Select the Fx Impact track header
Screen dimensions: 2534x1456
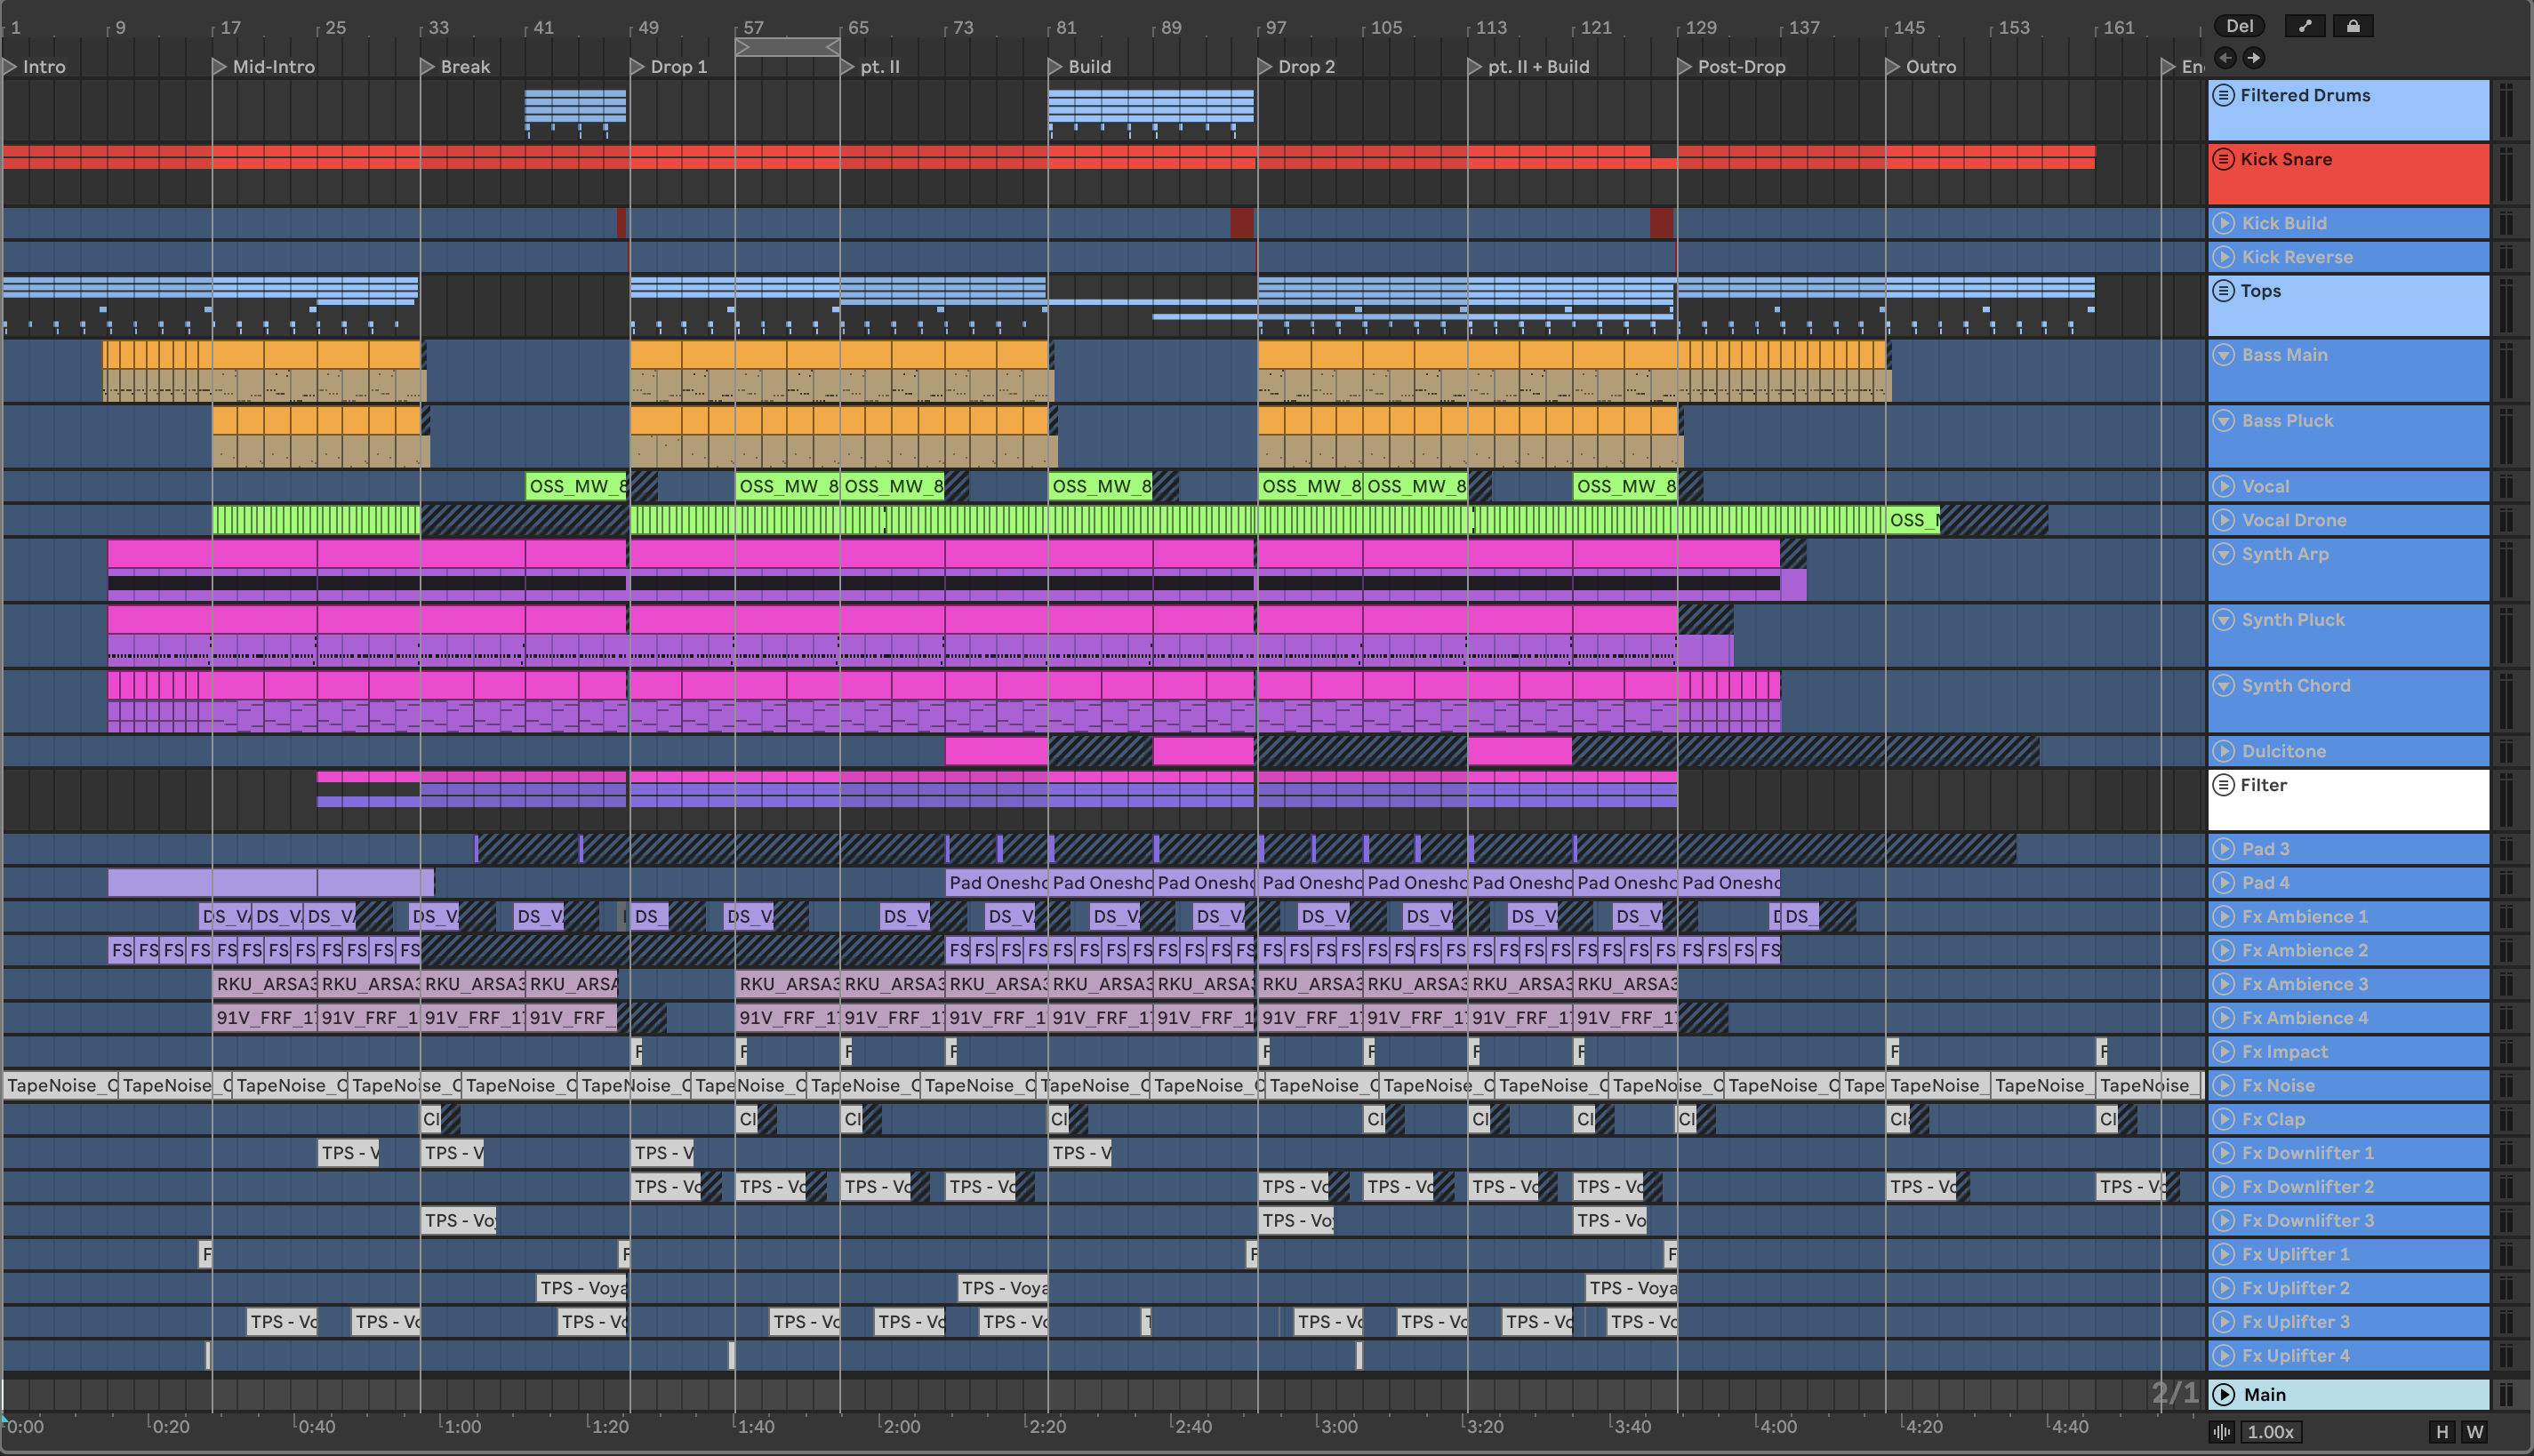(2350, 1051)
